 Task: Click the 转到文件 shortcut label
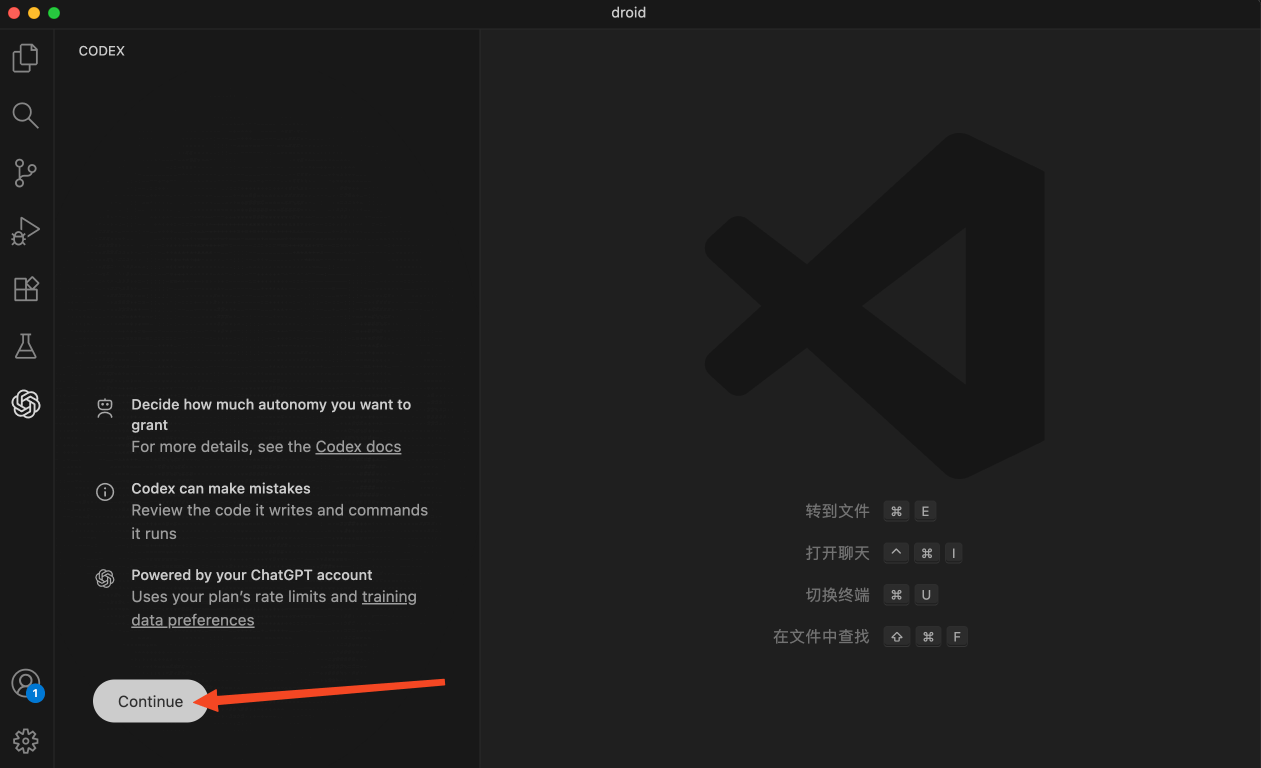point(838,511)
